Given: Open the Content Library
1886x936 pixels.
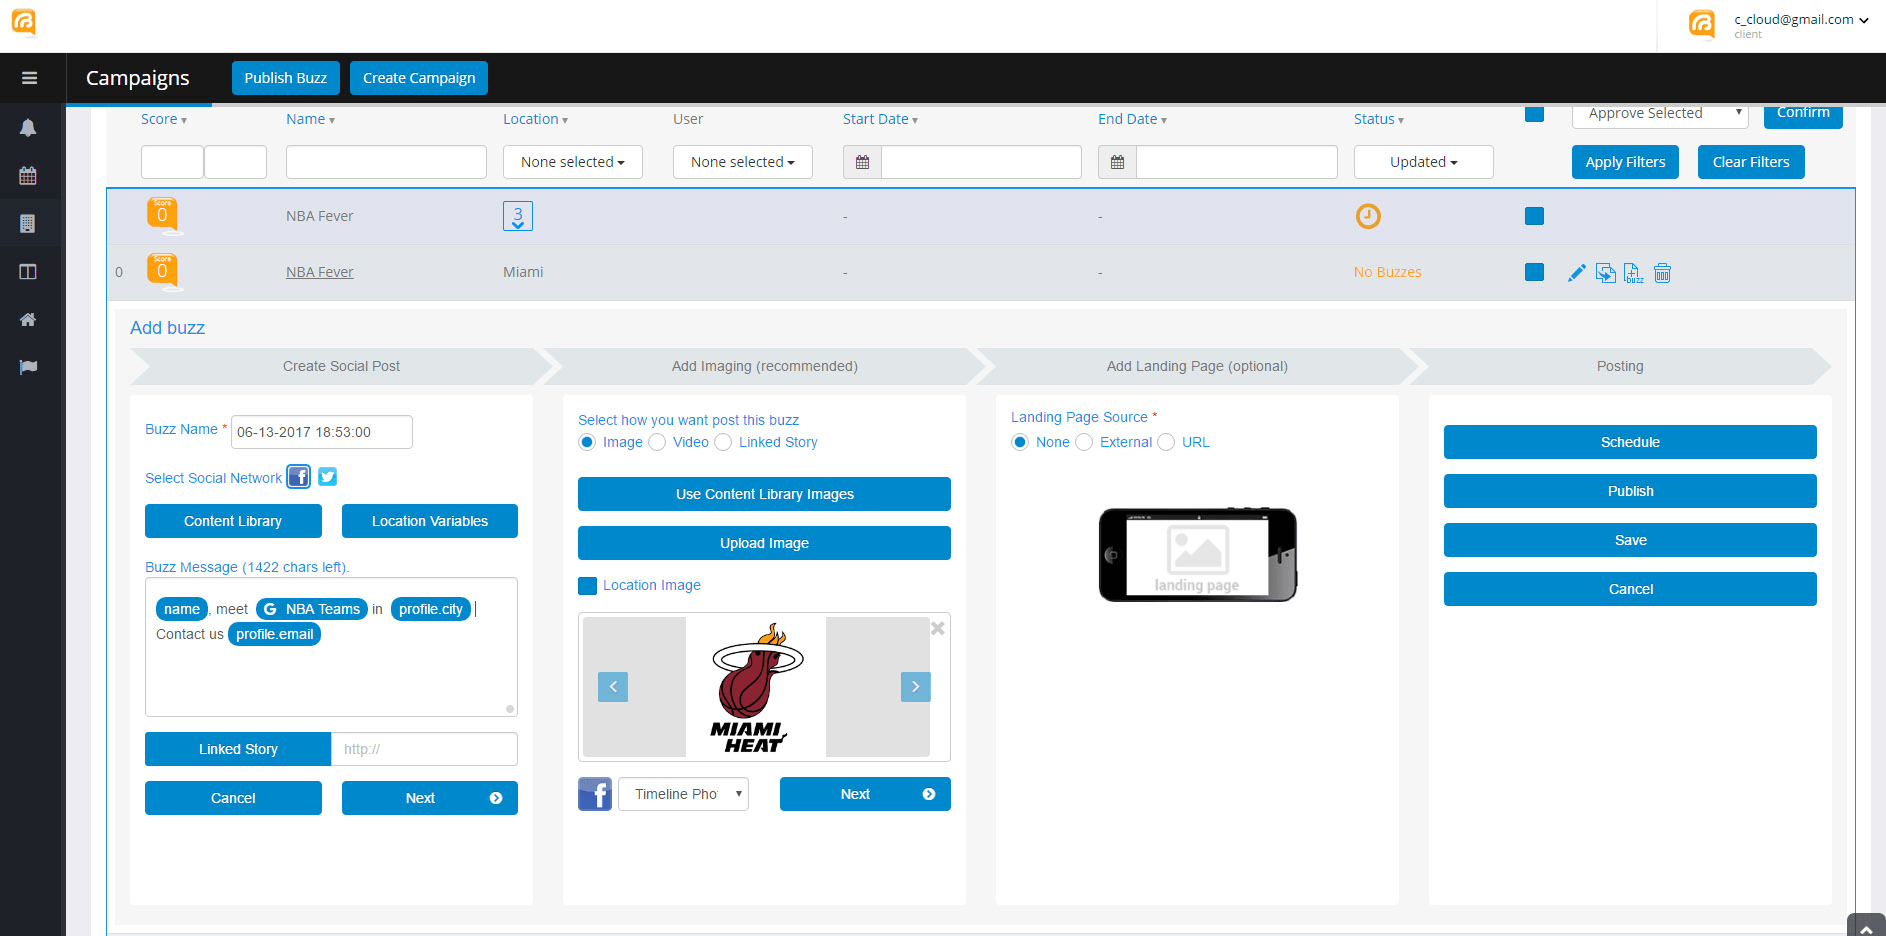Looking at the screenshot, I should (x=233, y=521).
